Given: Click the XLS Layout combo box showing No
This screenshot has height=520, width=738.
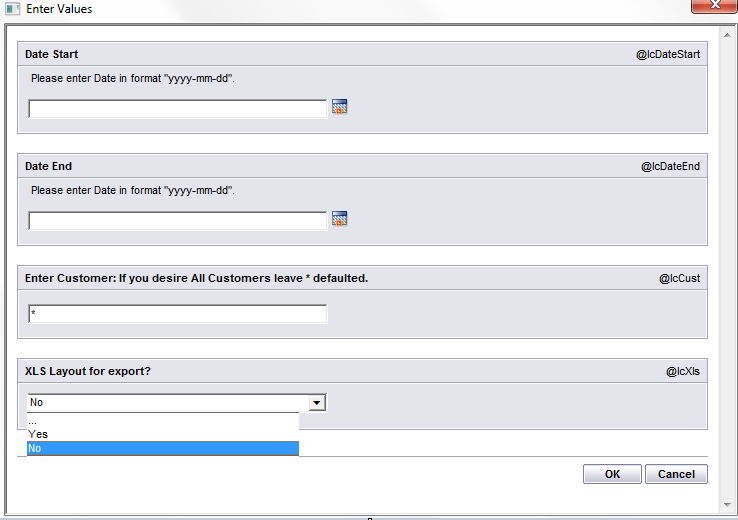Looking at the screenshot, I should coord(177,403).
